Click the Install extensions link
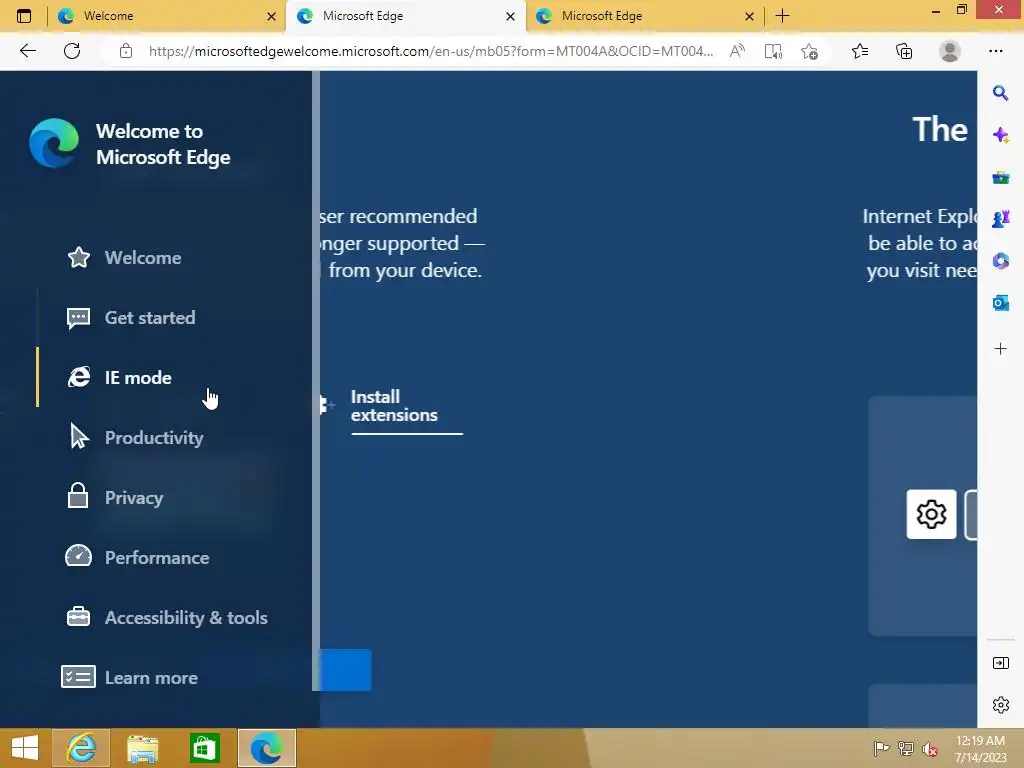 [x=394, y=406]
